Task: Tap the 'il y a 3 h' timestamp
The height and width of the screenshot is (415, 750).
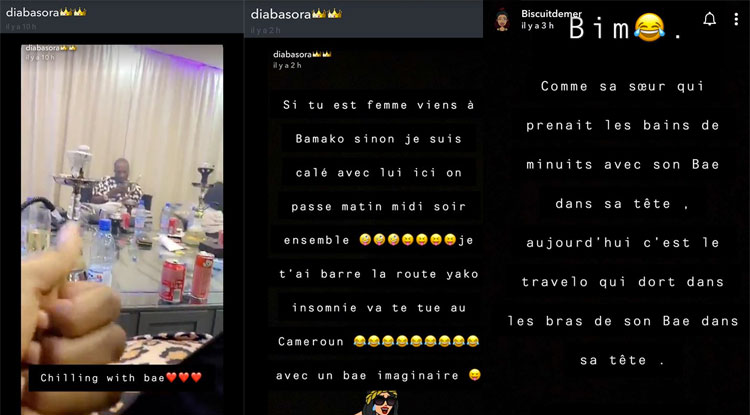Action: click(537, 26)
